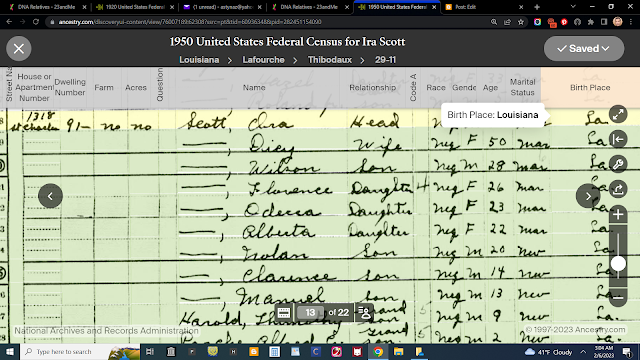Select the Race column header
This screenshot has height=360, width=640.
436,87
